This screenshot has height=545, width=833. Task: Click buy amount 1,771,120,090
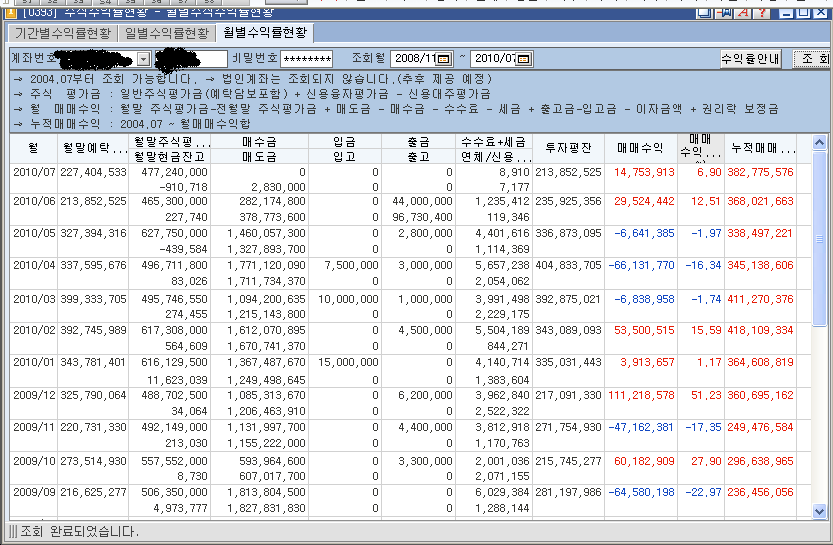[x=266, y=265]
